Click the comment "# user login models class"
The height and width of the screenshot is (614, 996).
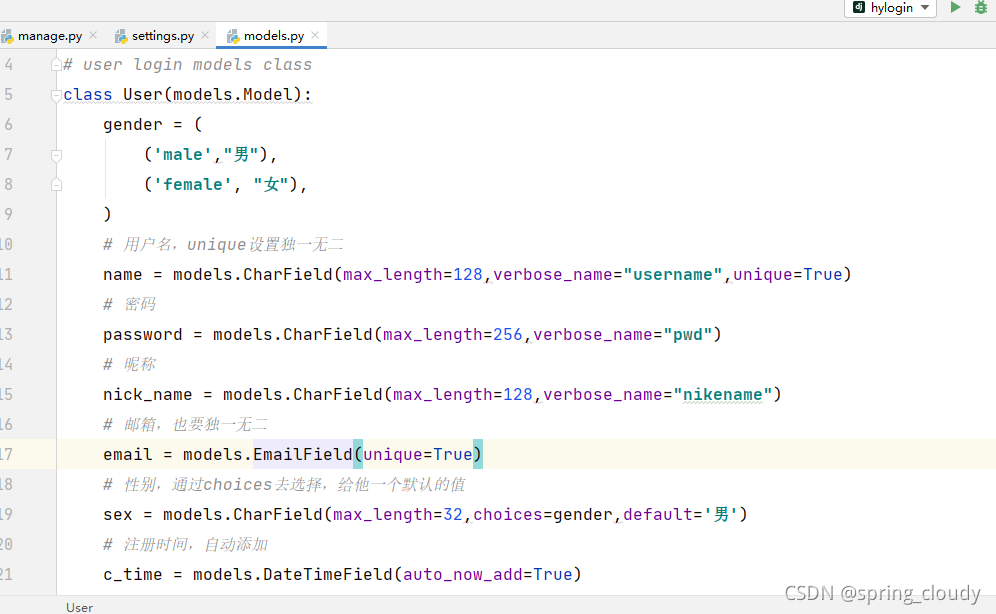188,65
